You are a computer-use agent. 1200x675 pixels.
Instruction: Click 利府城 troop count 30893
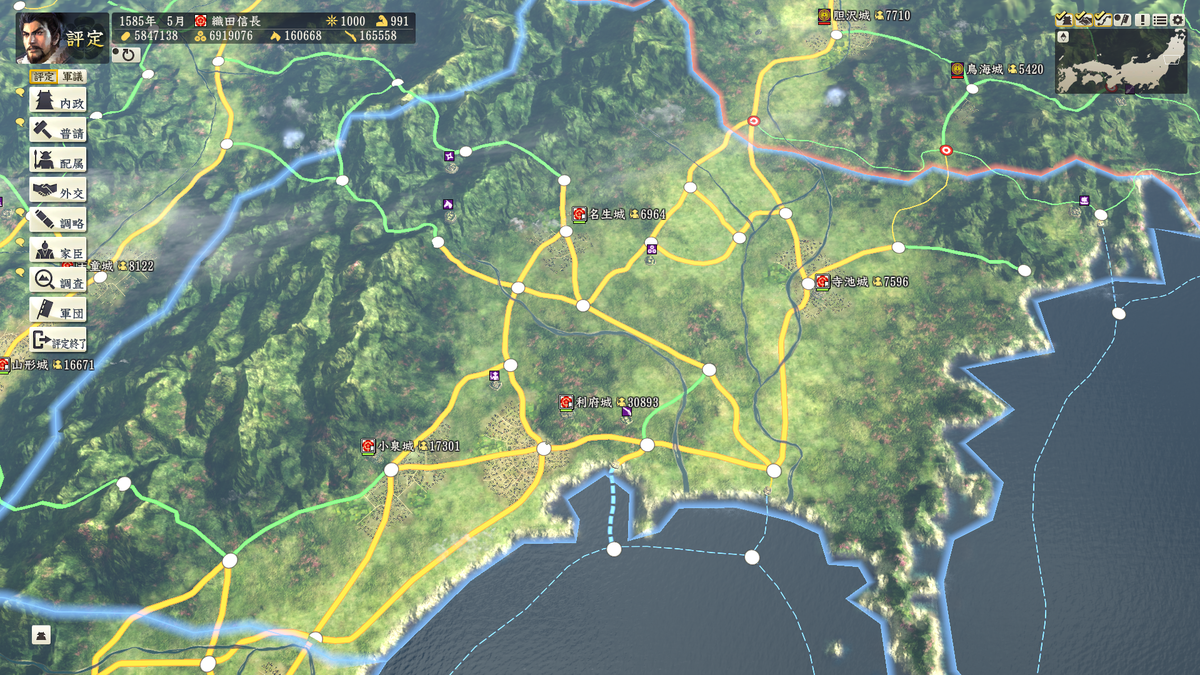643,402
